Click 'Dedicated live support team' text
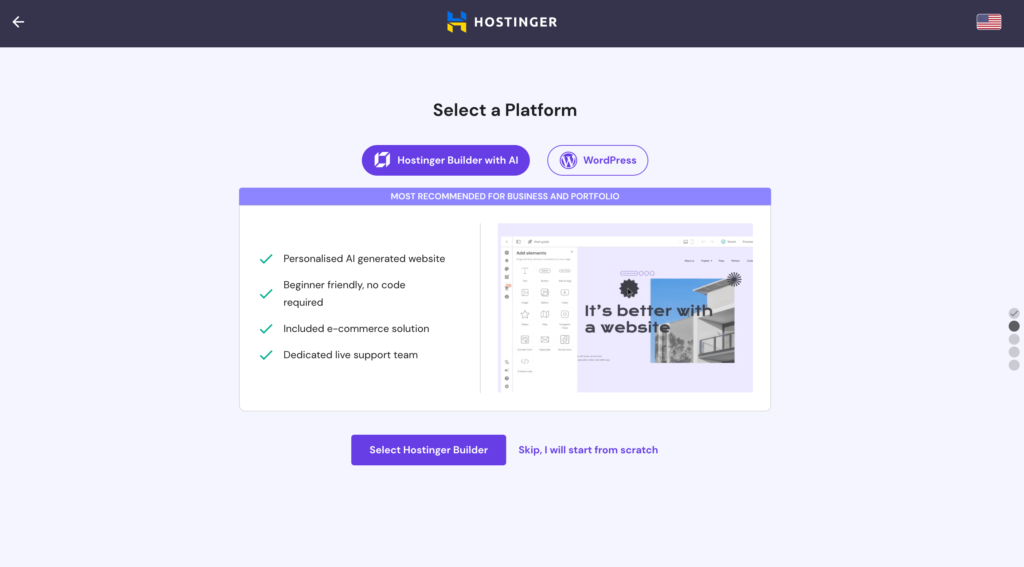 pyautogui.click(x=350, y=355)
